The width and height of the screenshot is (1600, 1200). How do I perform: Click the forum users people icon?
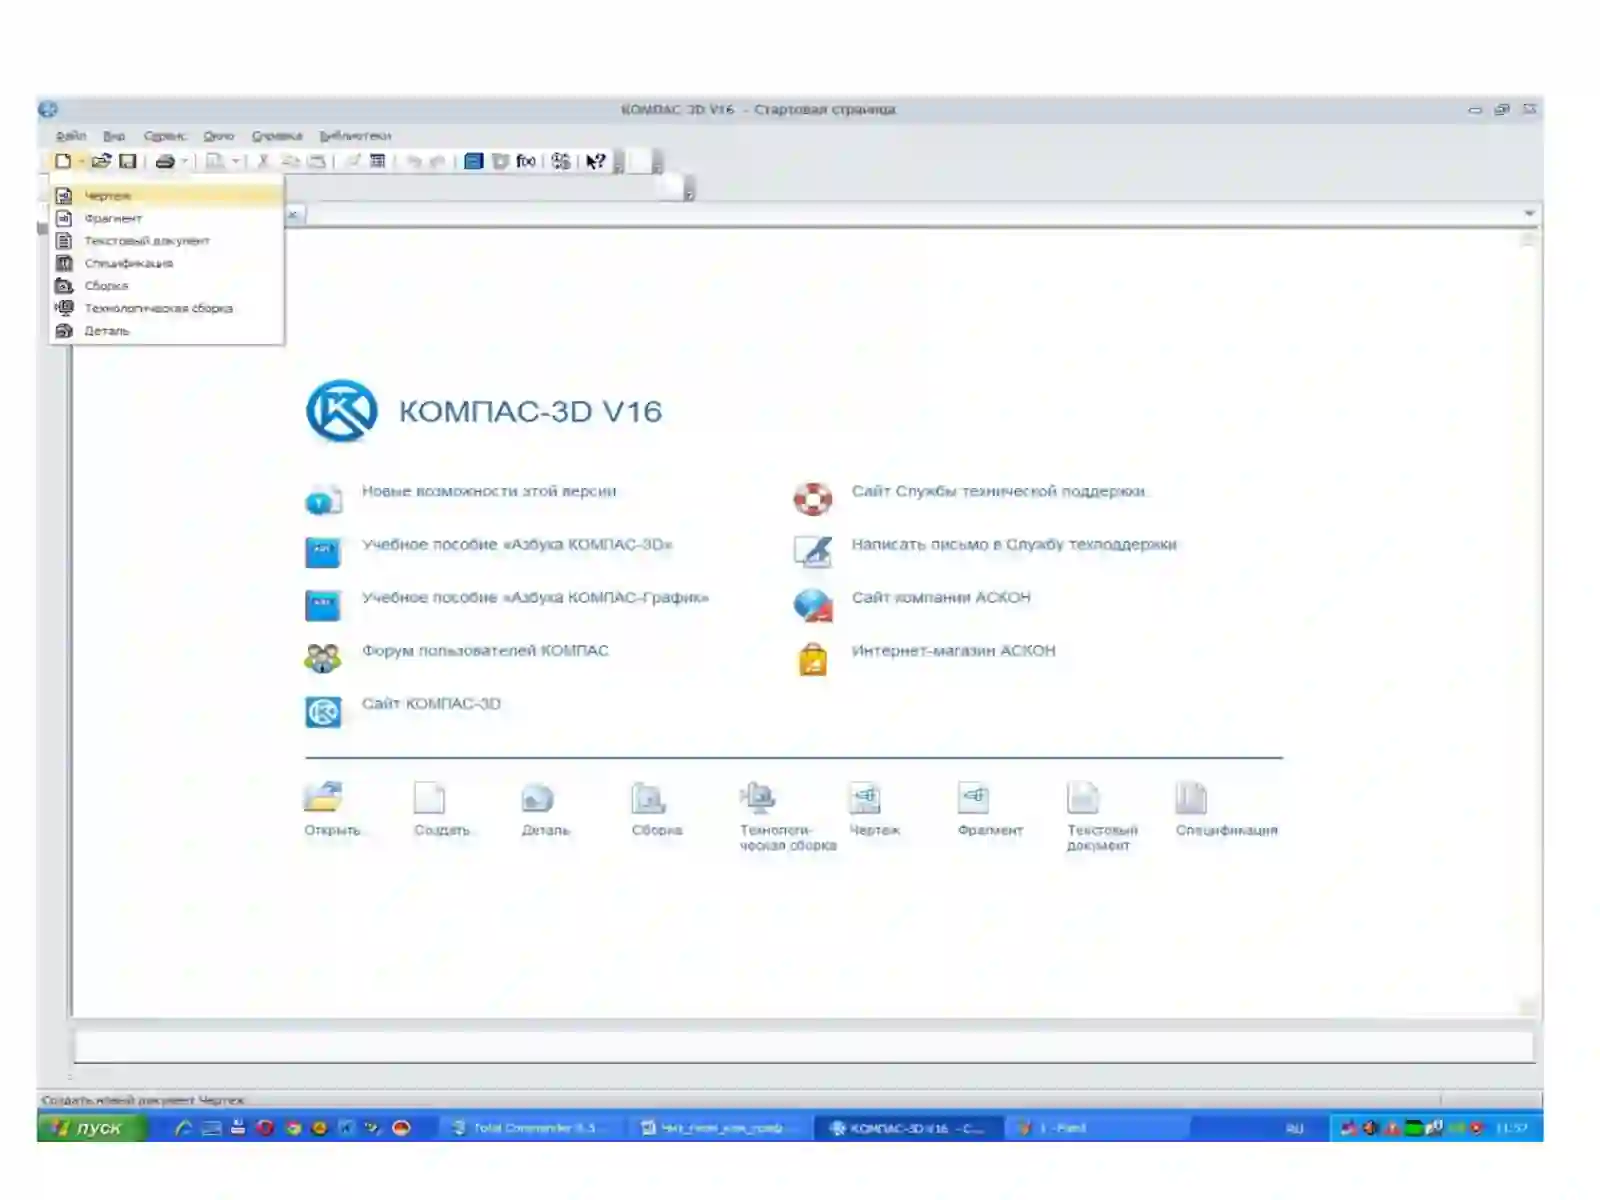[323, 657]
